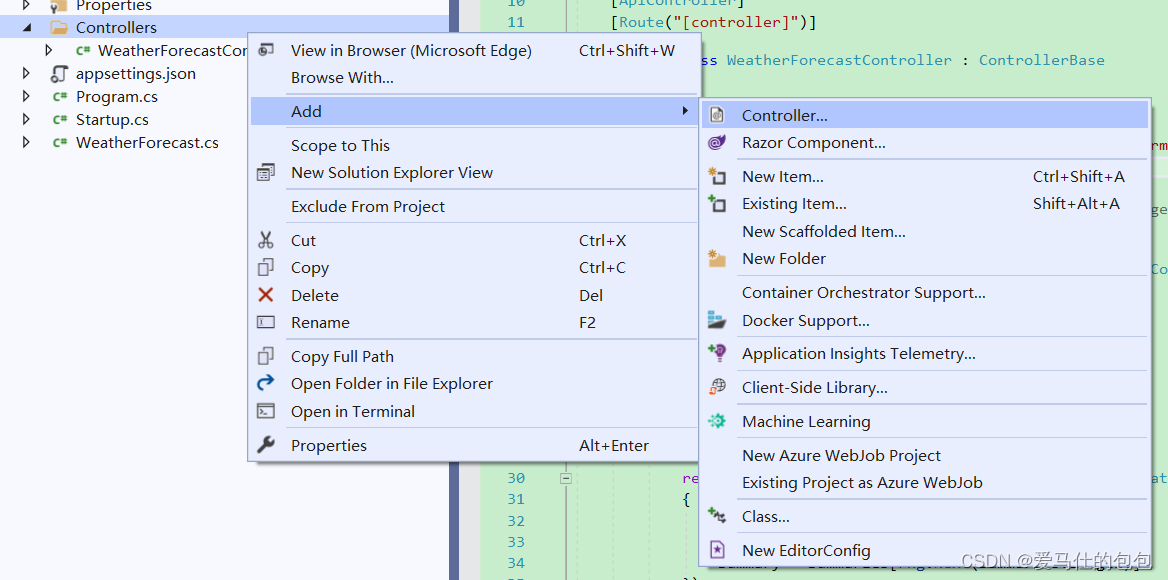Select Exclude From Project
The width and height of the screenshot is (1168, 580).
coord(350,207)
